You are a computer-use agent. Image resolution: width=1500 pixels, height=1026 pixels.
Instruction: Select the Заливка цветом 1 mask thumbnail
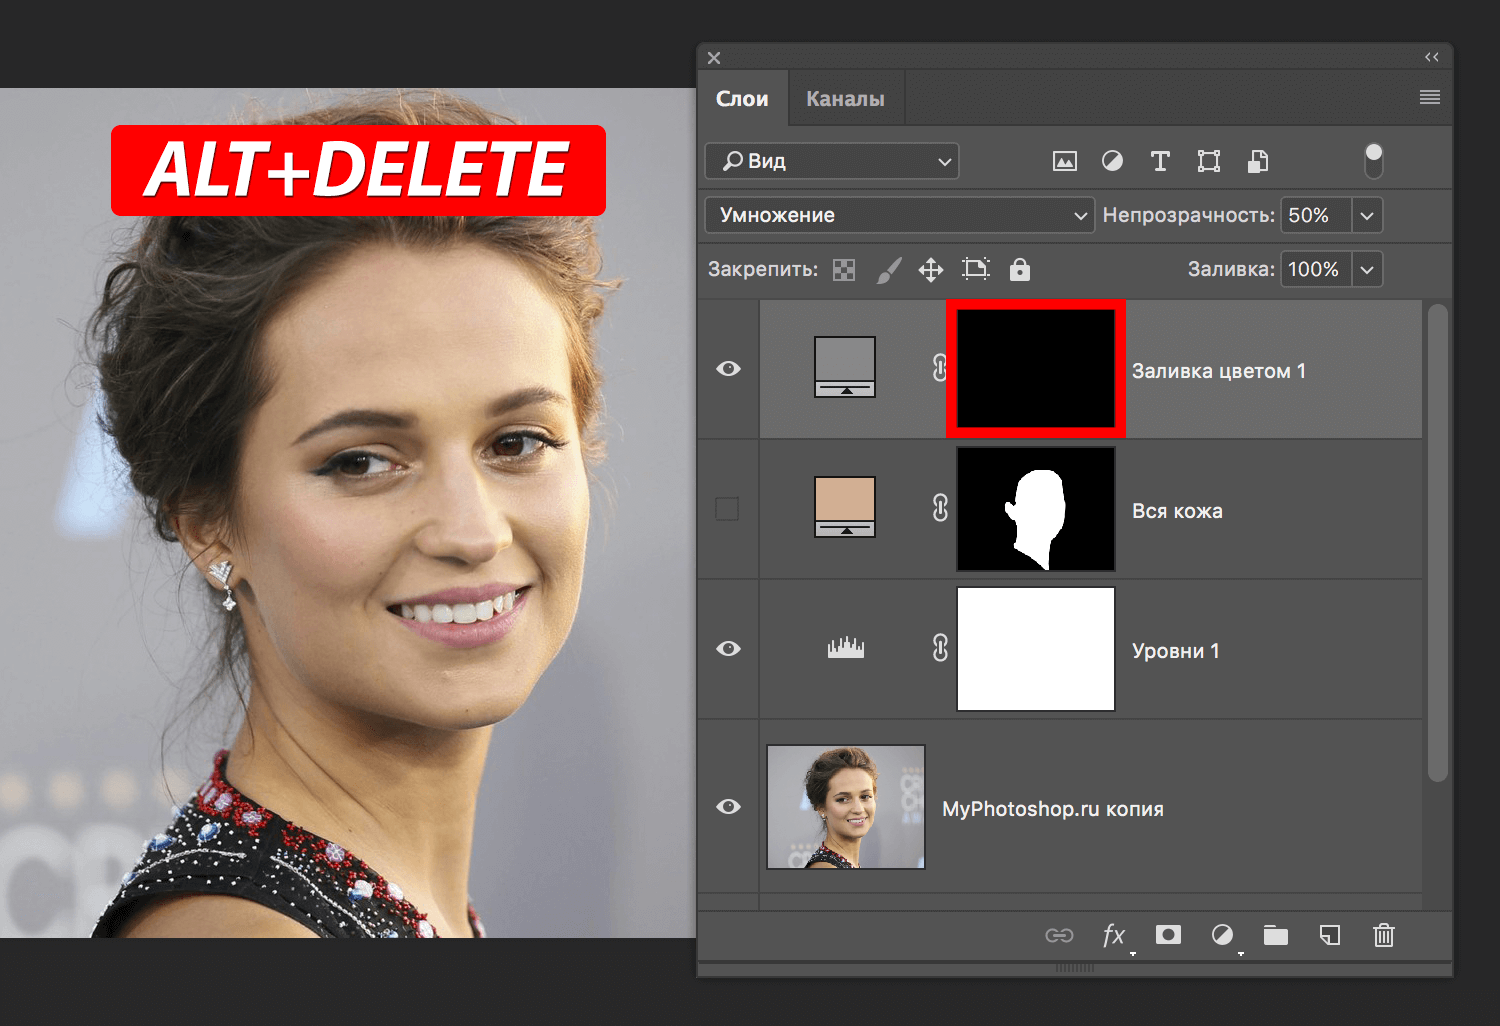tap(1035, 369)
